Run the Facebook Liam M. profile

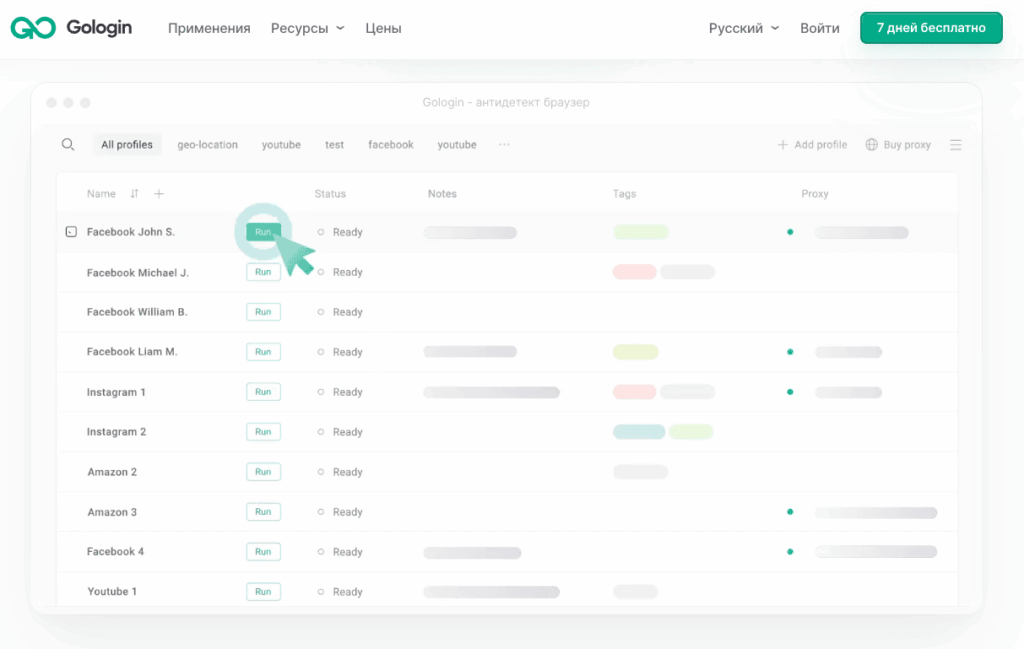click(263, 352)
